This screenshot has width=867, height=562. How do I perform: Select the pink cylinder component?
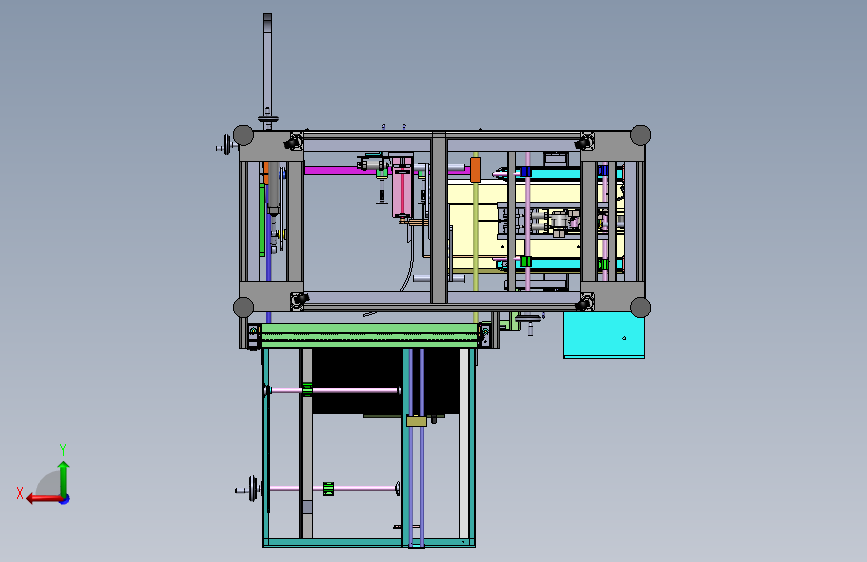click(402, 187)
